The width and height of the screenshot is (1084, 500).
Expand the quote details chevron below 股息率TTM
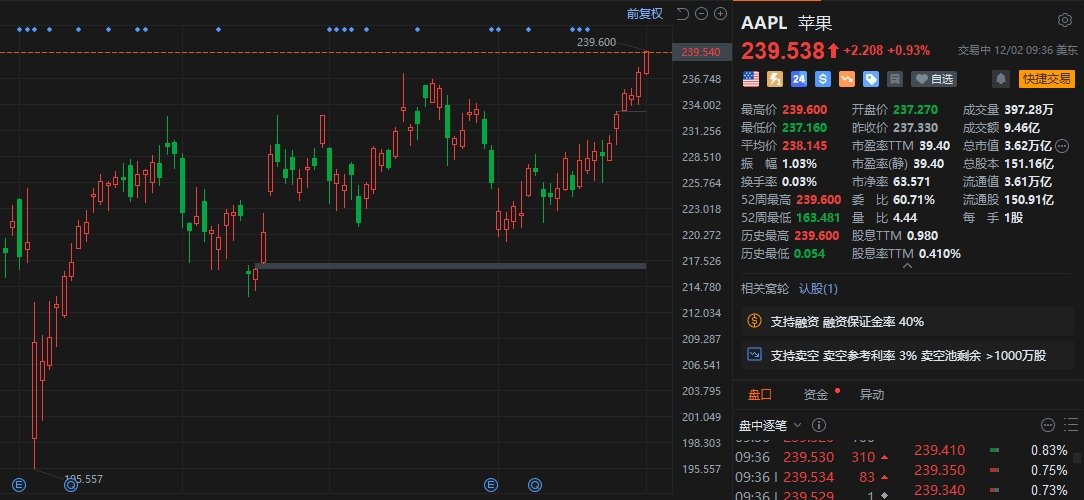pyautogui.click(x=908, y=267)
